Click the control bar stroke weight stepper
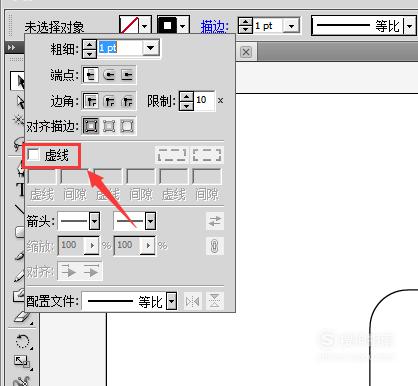This screenshot has height=386, width=418. click(245, 26)
